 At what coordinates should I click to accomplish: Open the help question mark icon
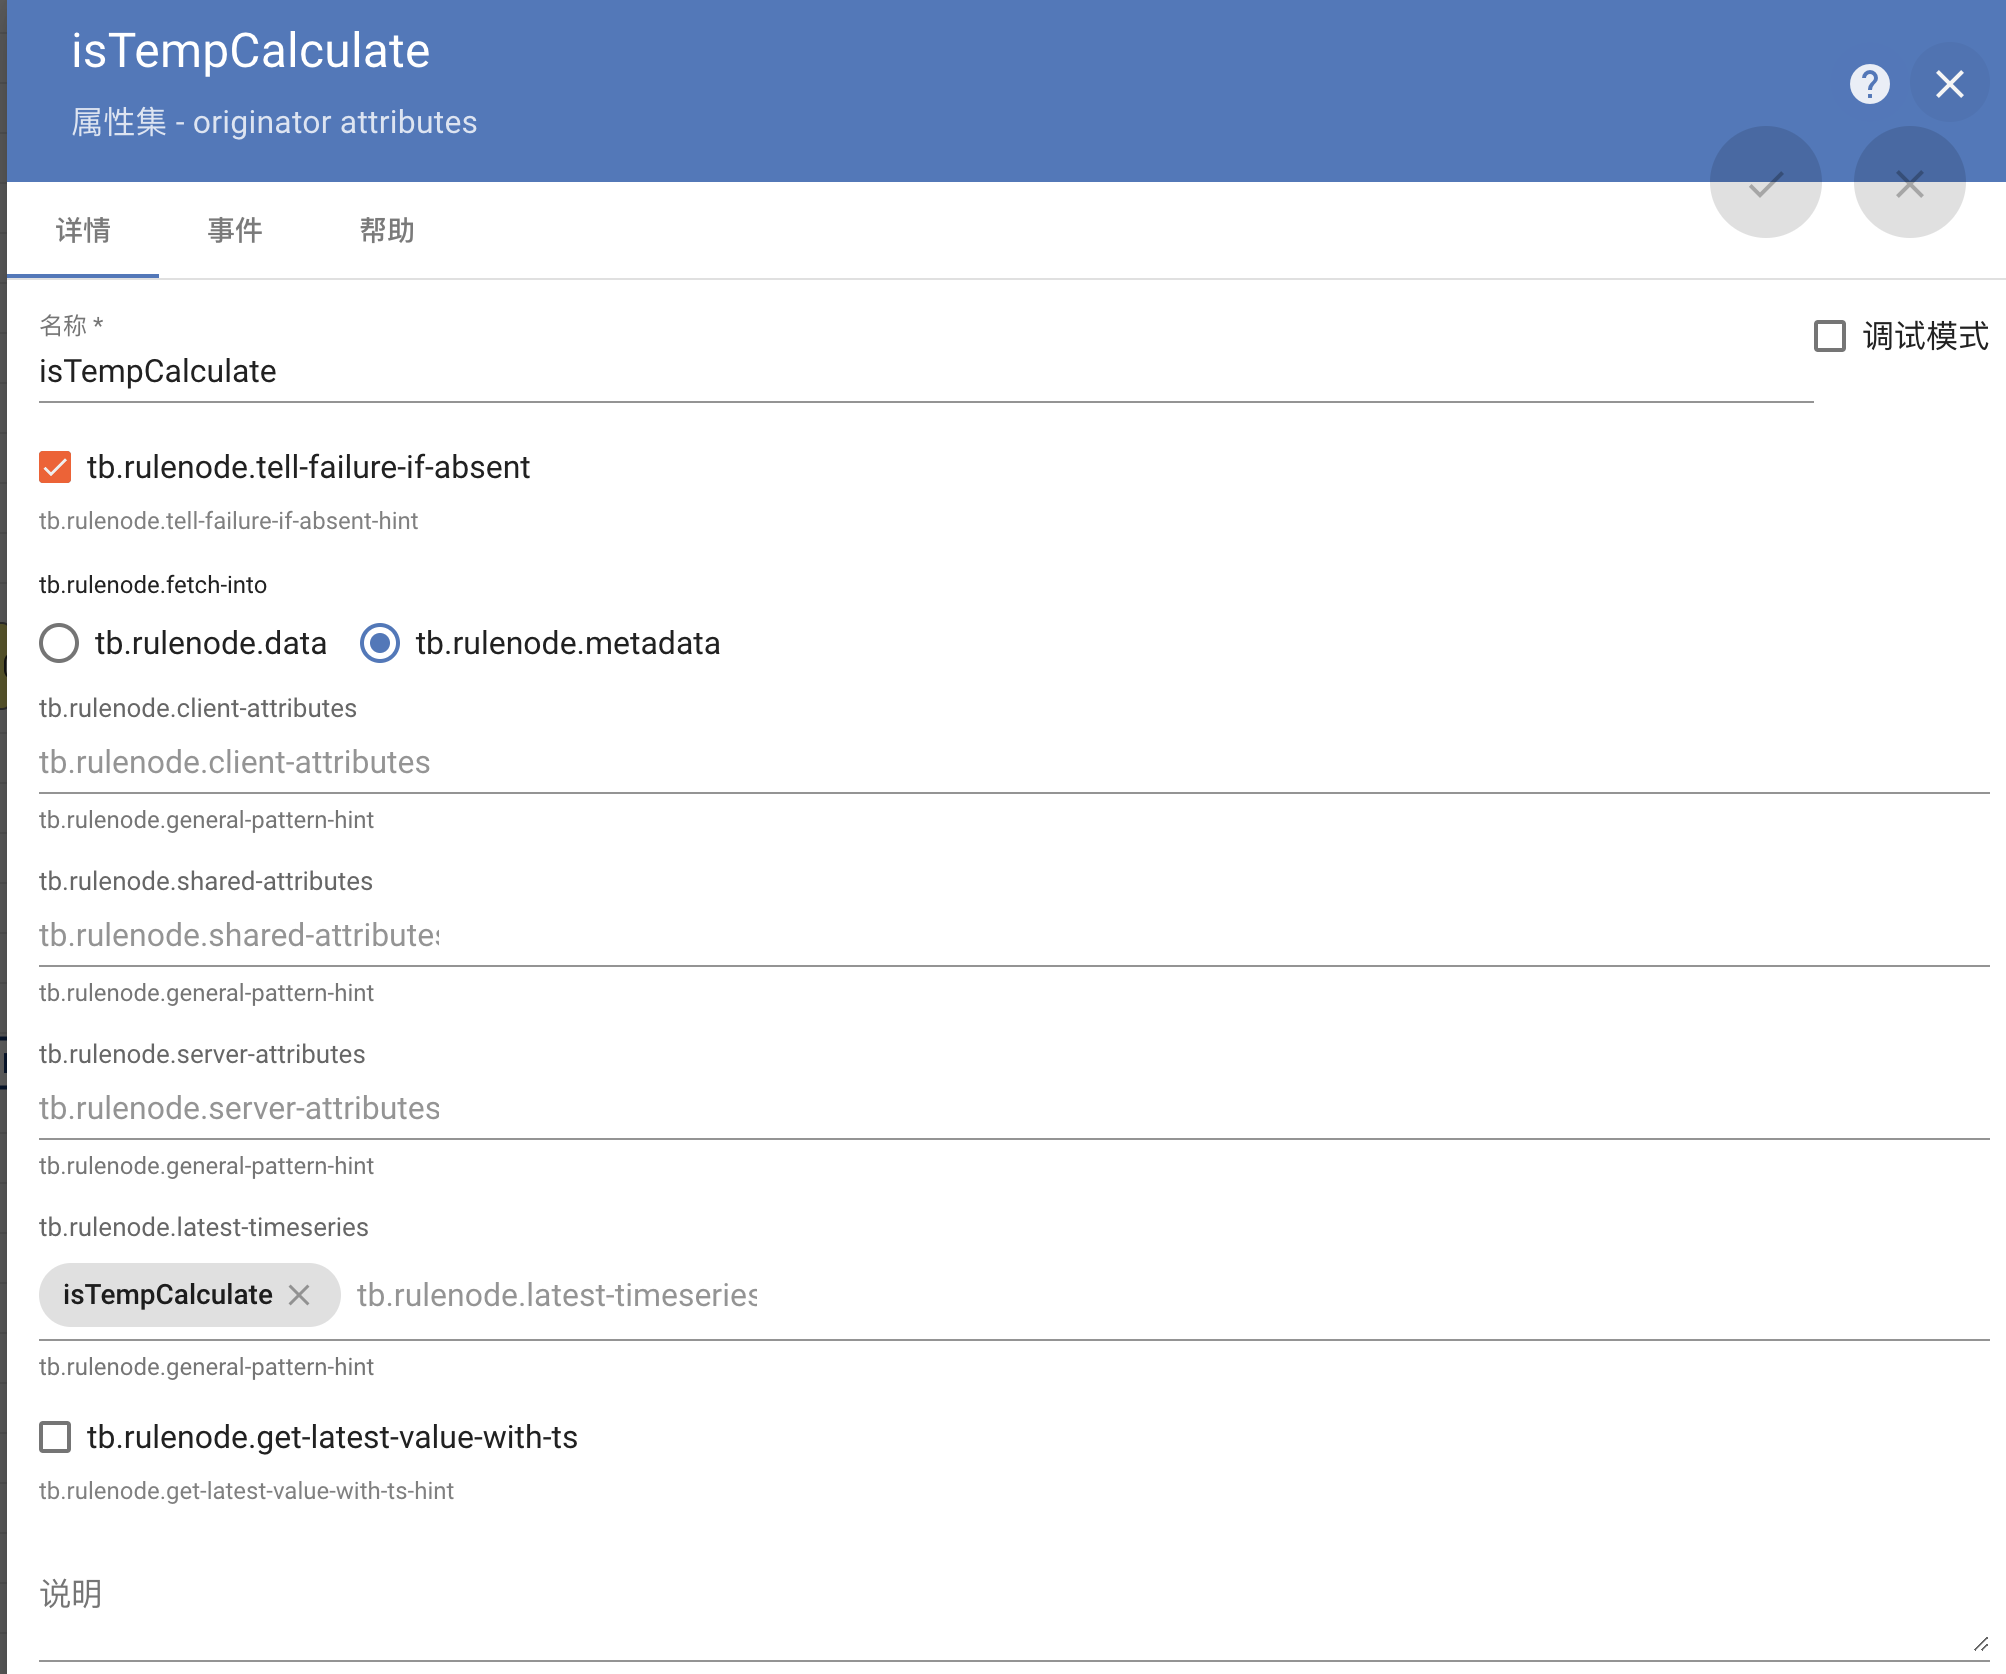[1869, 84]
